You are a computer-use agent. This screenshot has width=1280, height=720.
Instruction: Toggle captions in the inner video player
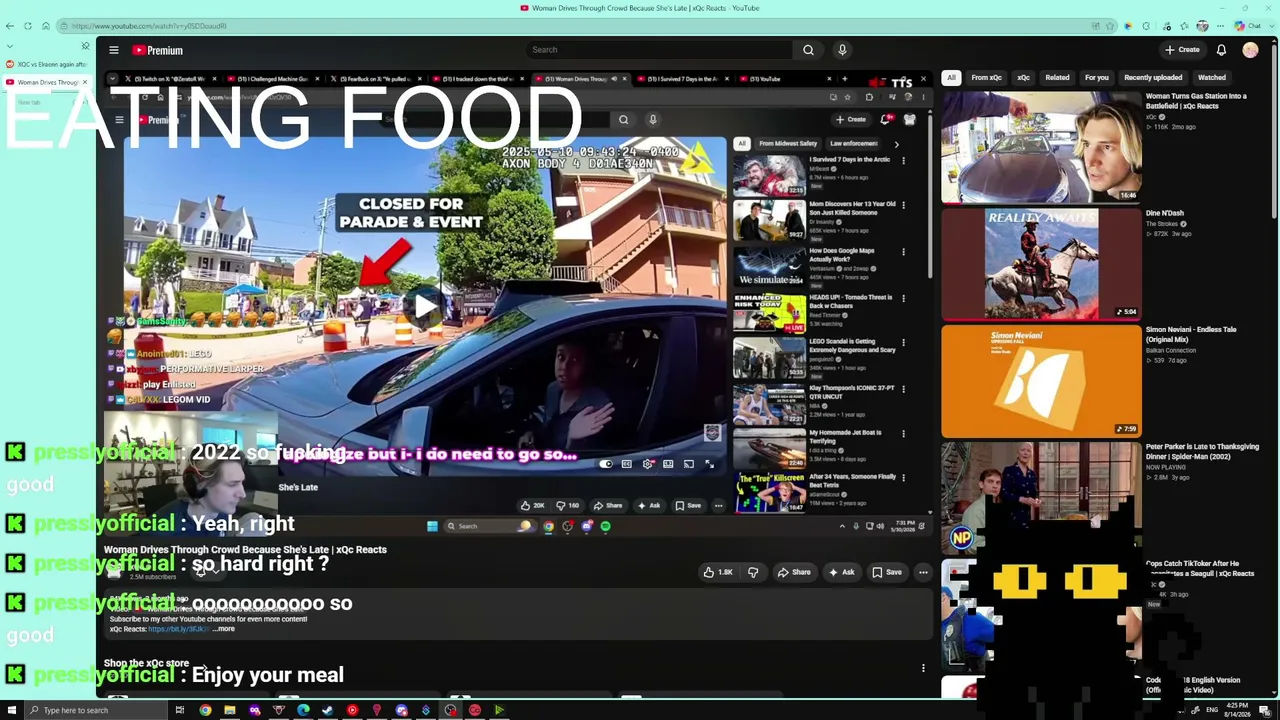627,464
